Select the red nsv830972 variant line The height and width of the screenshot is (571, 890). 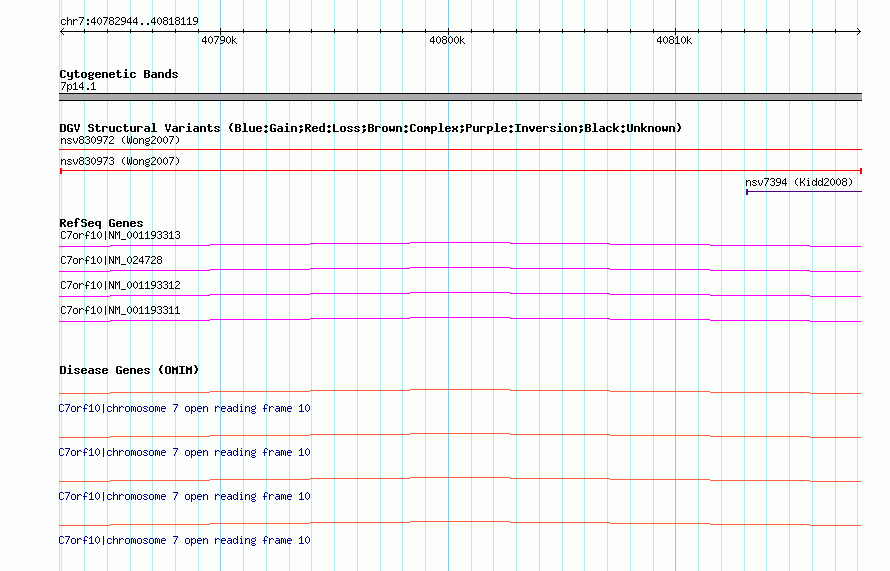coord(460,149)
